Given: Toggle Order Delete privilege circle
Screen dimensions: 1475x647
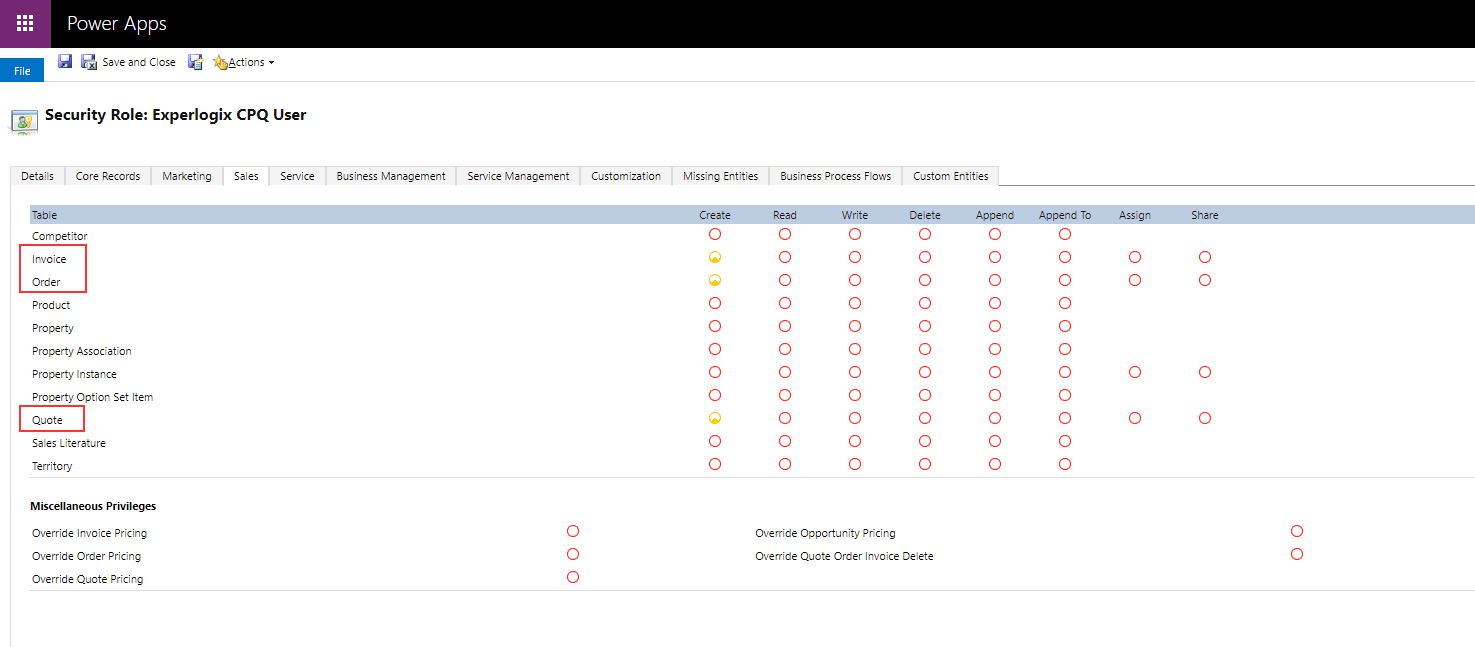Looking at the screenshot, I should pos(925,280).
